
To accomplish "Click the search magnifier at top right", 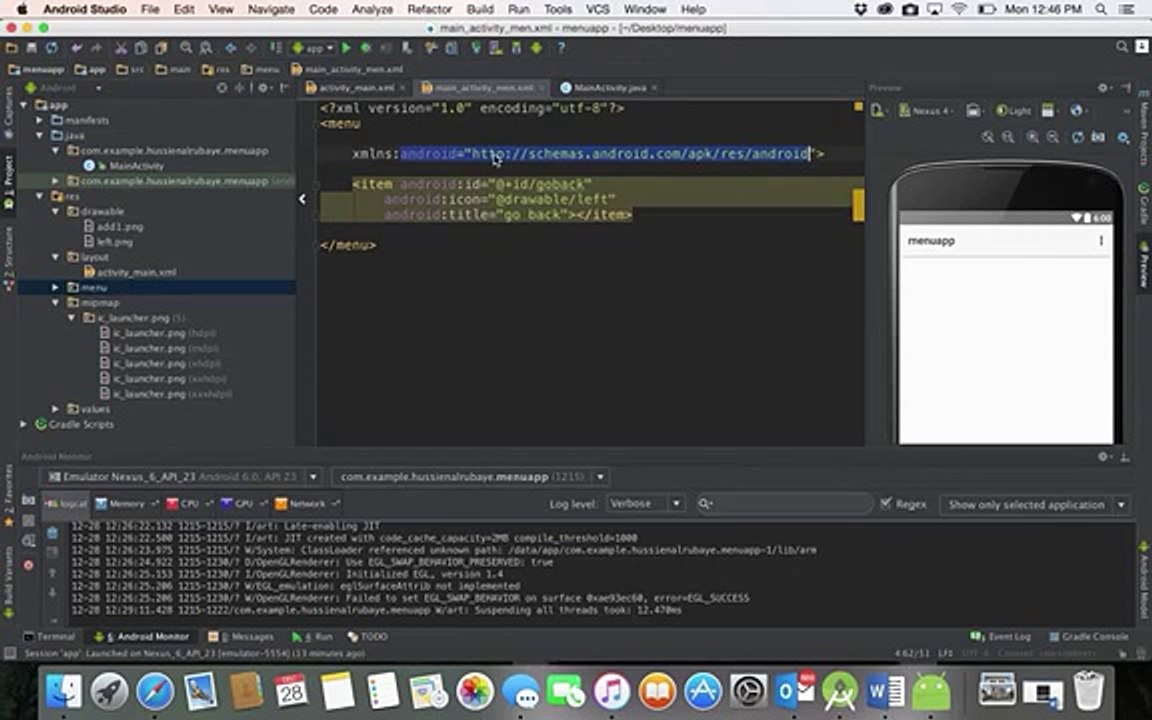I will coord(1122,48).
